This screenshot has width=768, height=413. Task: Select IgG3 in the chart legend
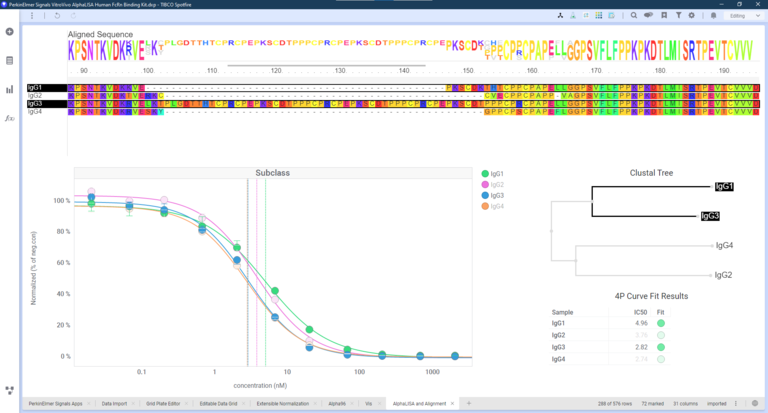[492, 195]
